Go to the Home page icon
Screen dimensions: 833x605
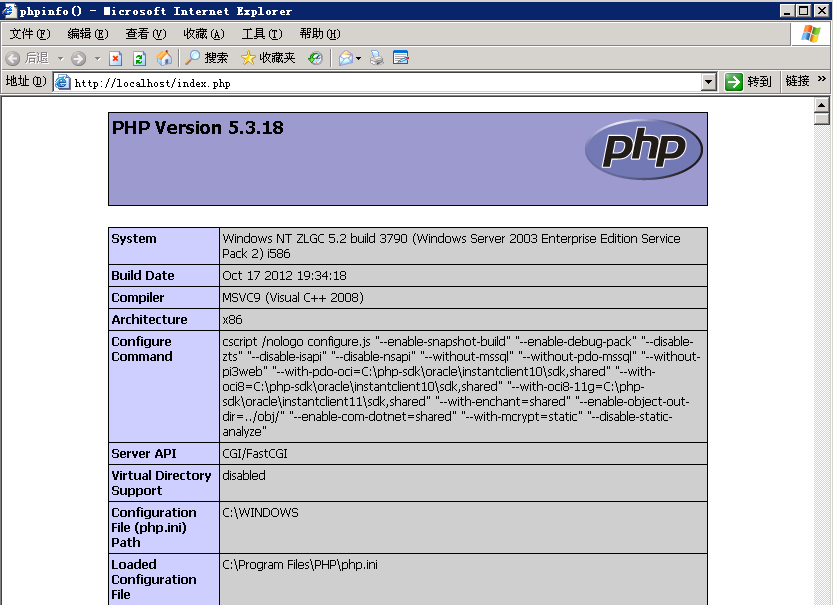(164, 58)
